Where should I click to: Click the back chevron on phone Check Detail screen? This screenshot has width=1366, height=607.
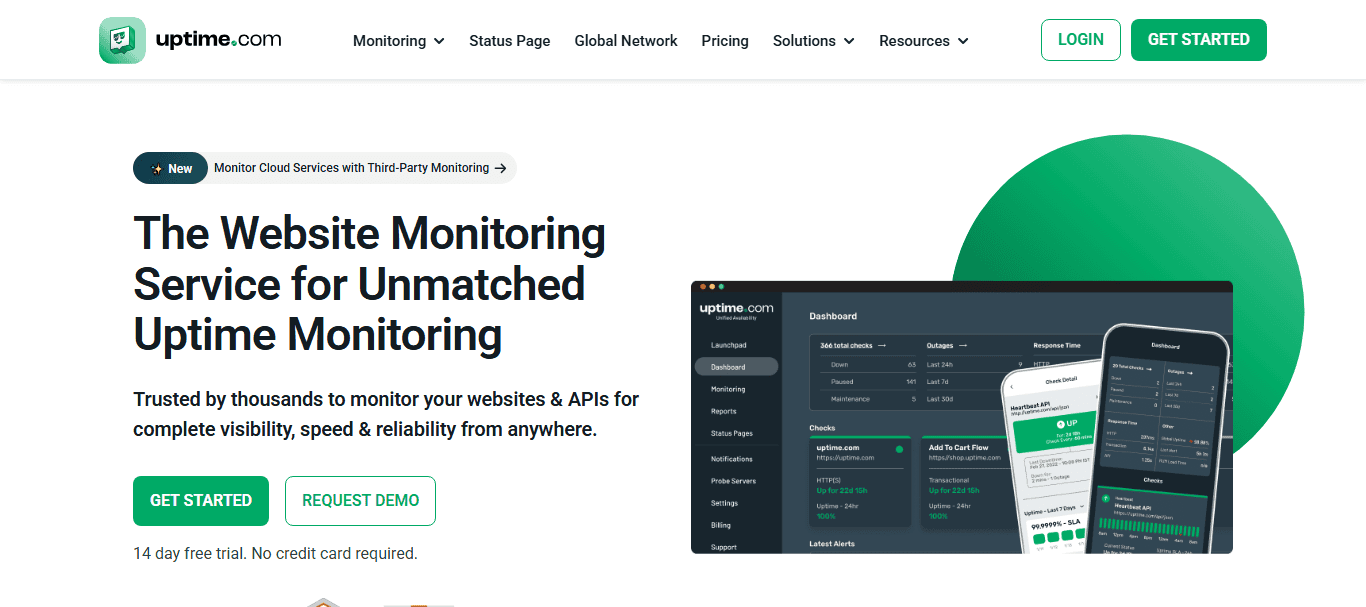1011,386
